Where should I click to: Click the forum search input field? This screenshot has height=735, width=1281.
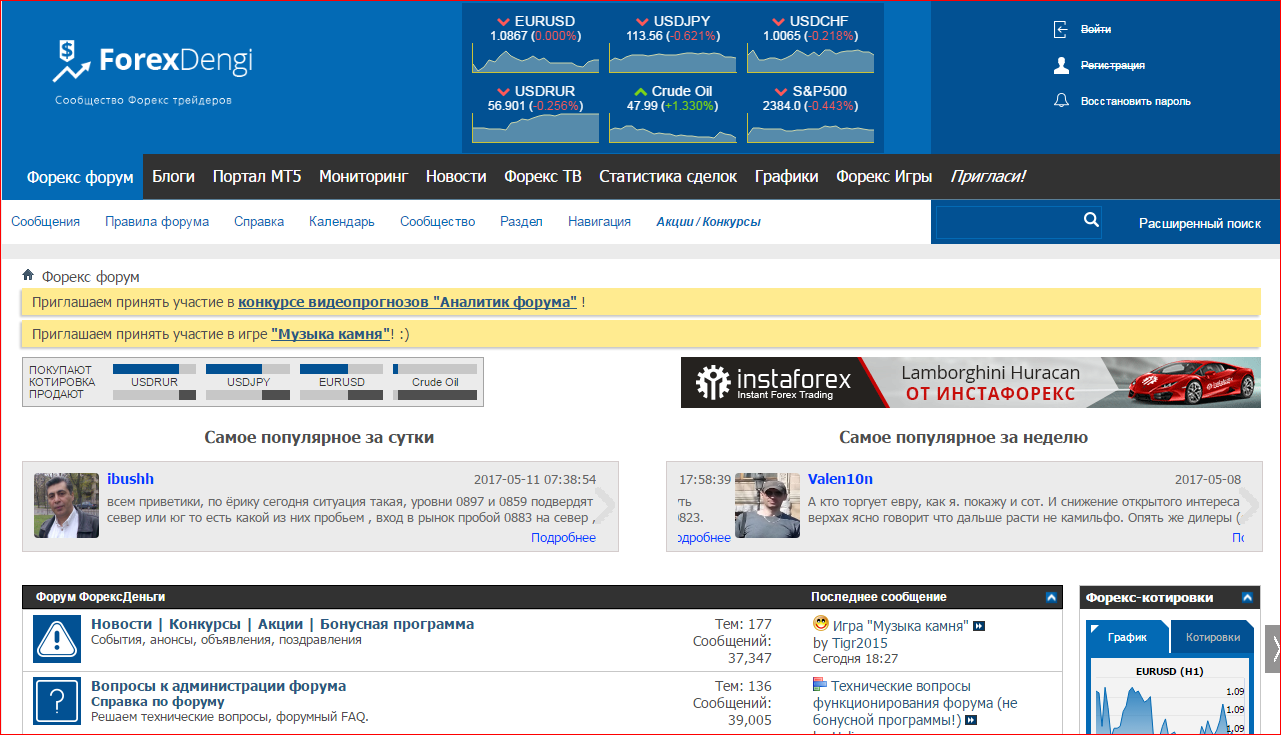(x=1008, y=221)
